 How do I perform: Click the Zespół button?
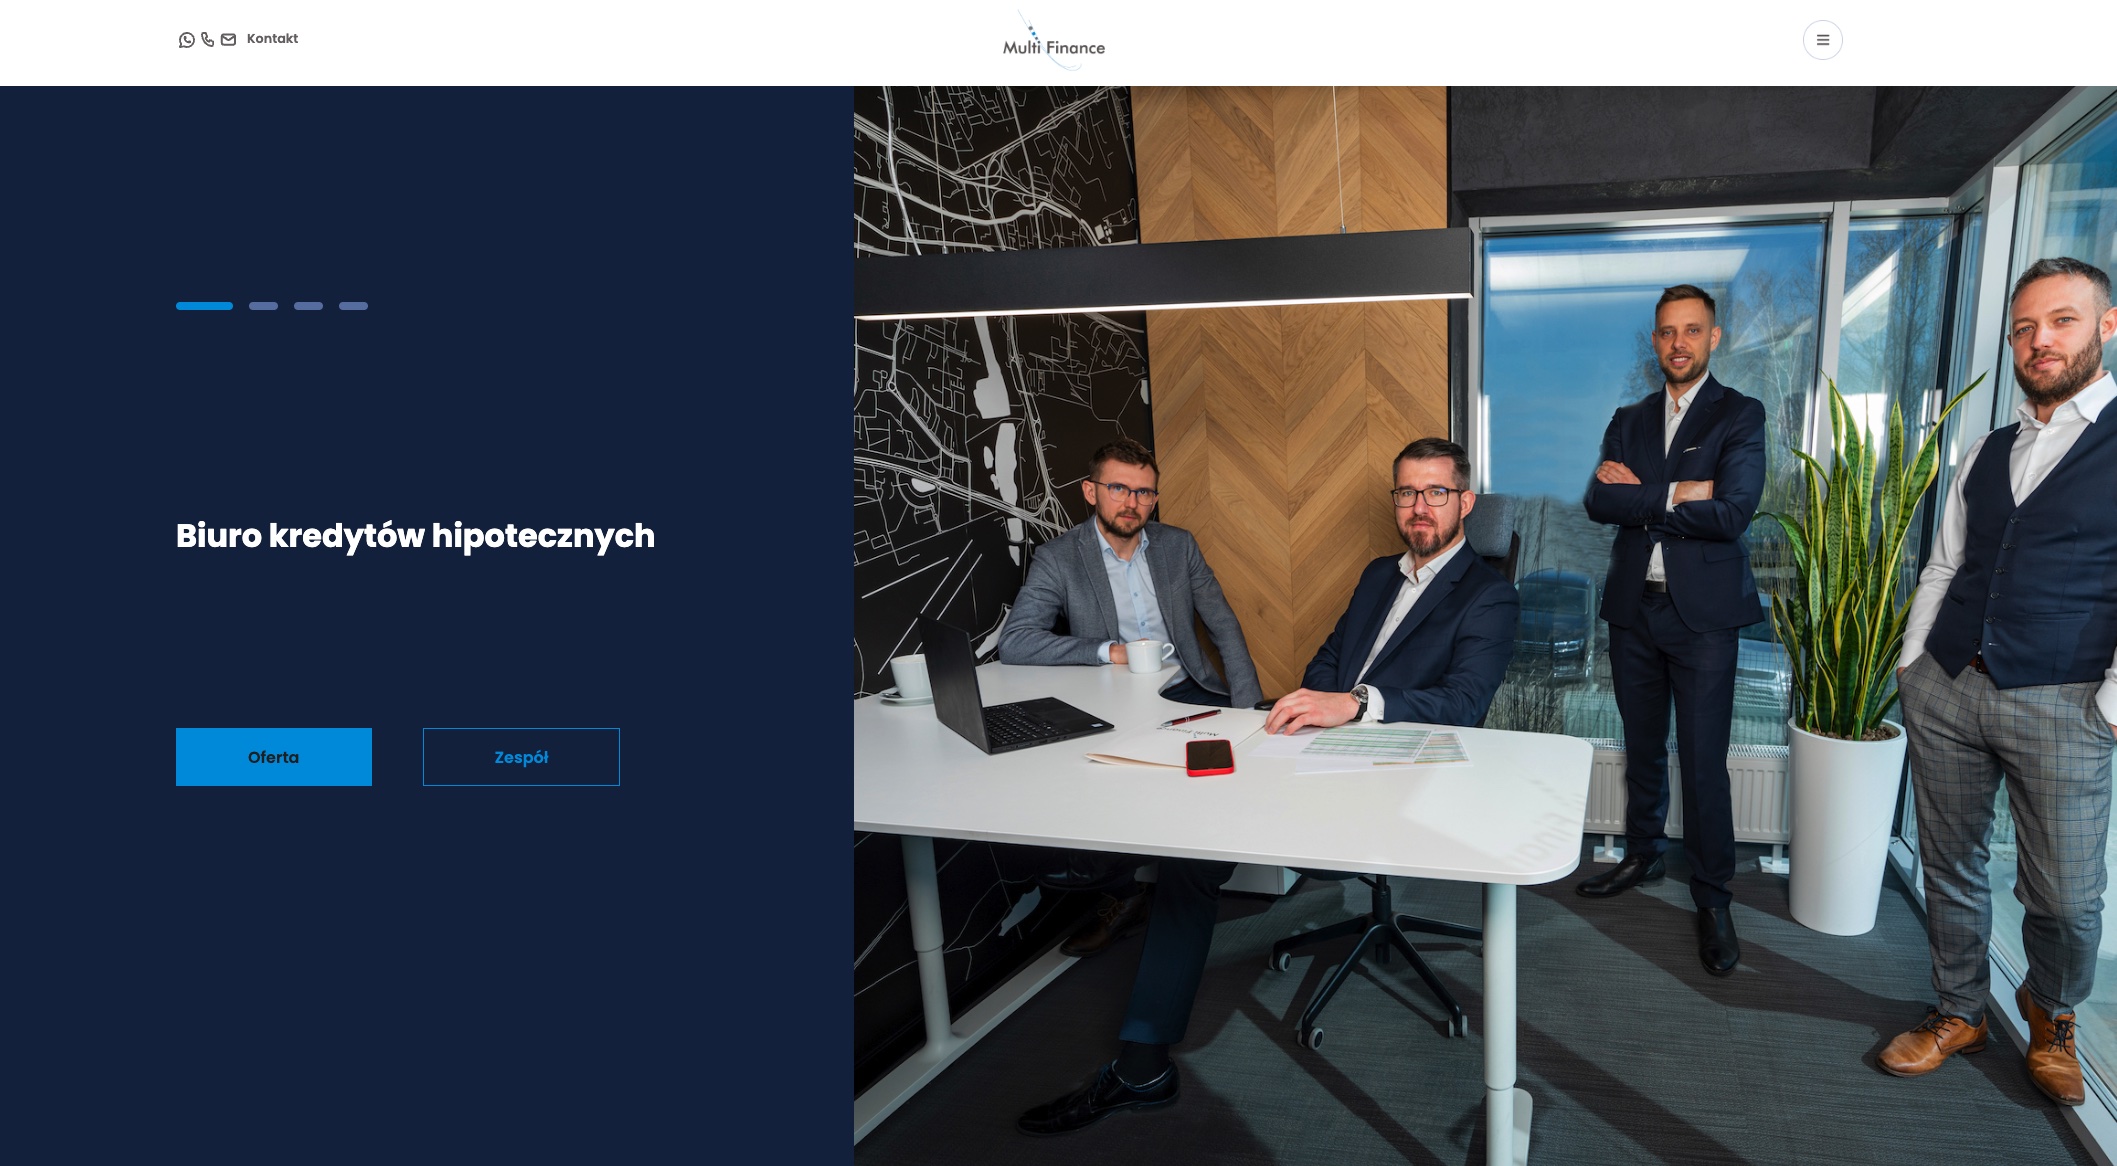(521, 757)
